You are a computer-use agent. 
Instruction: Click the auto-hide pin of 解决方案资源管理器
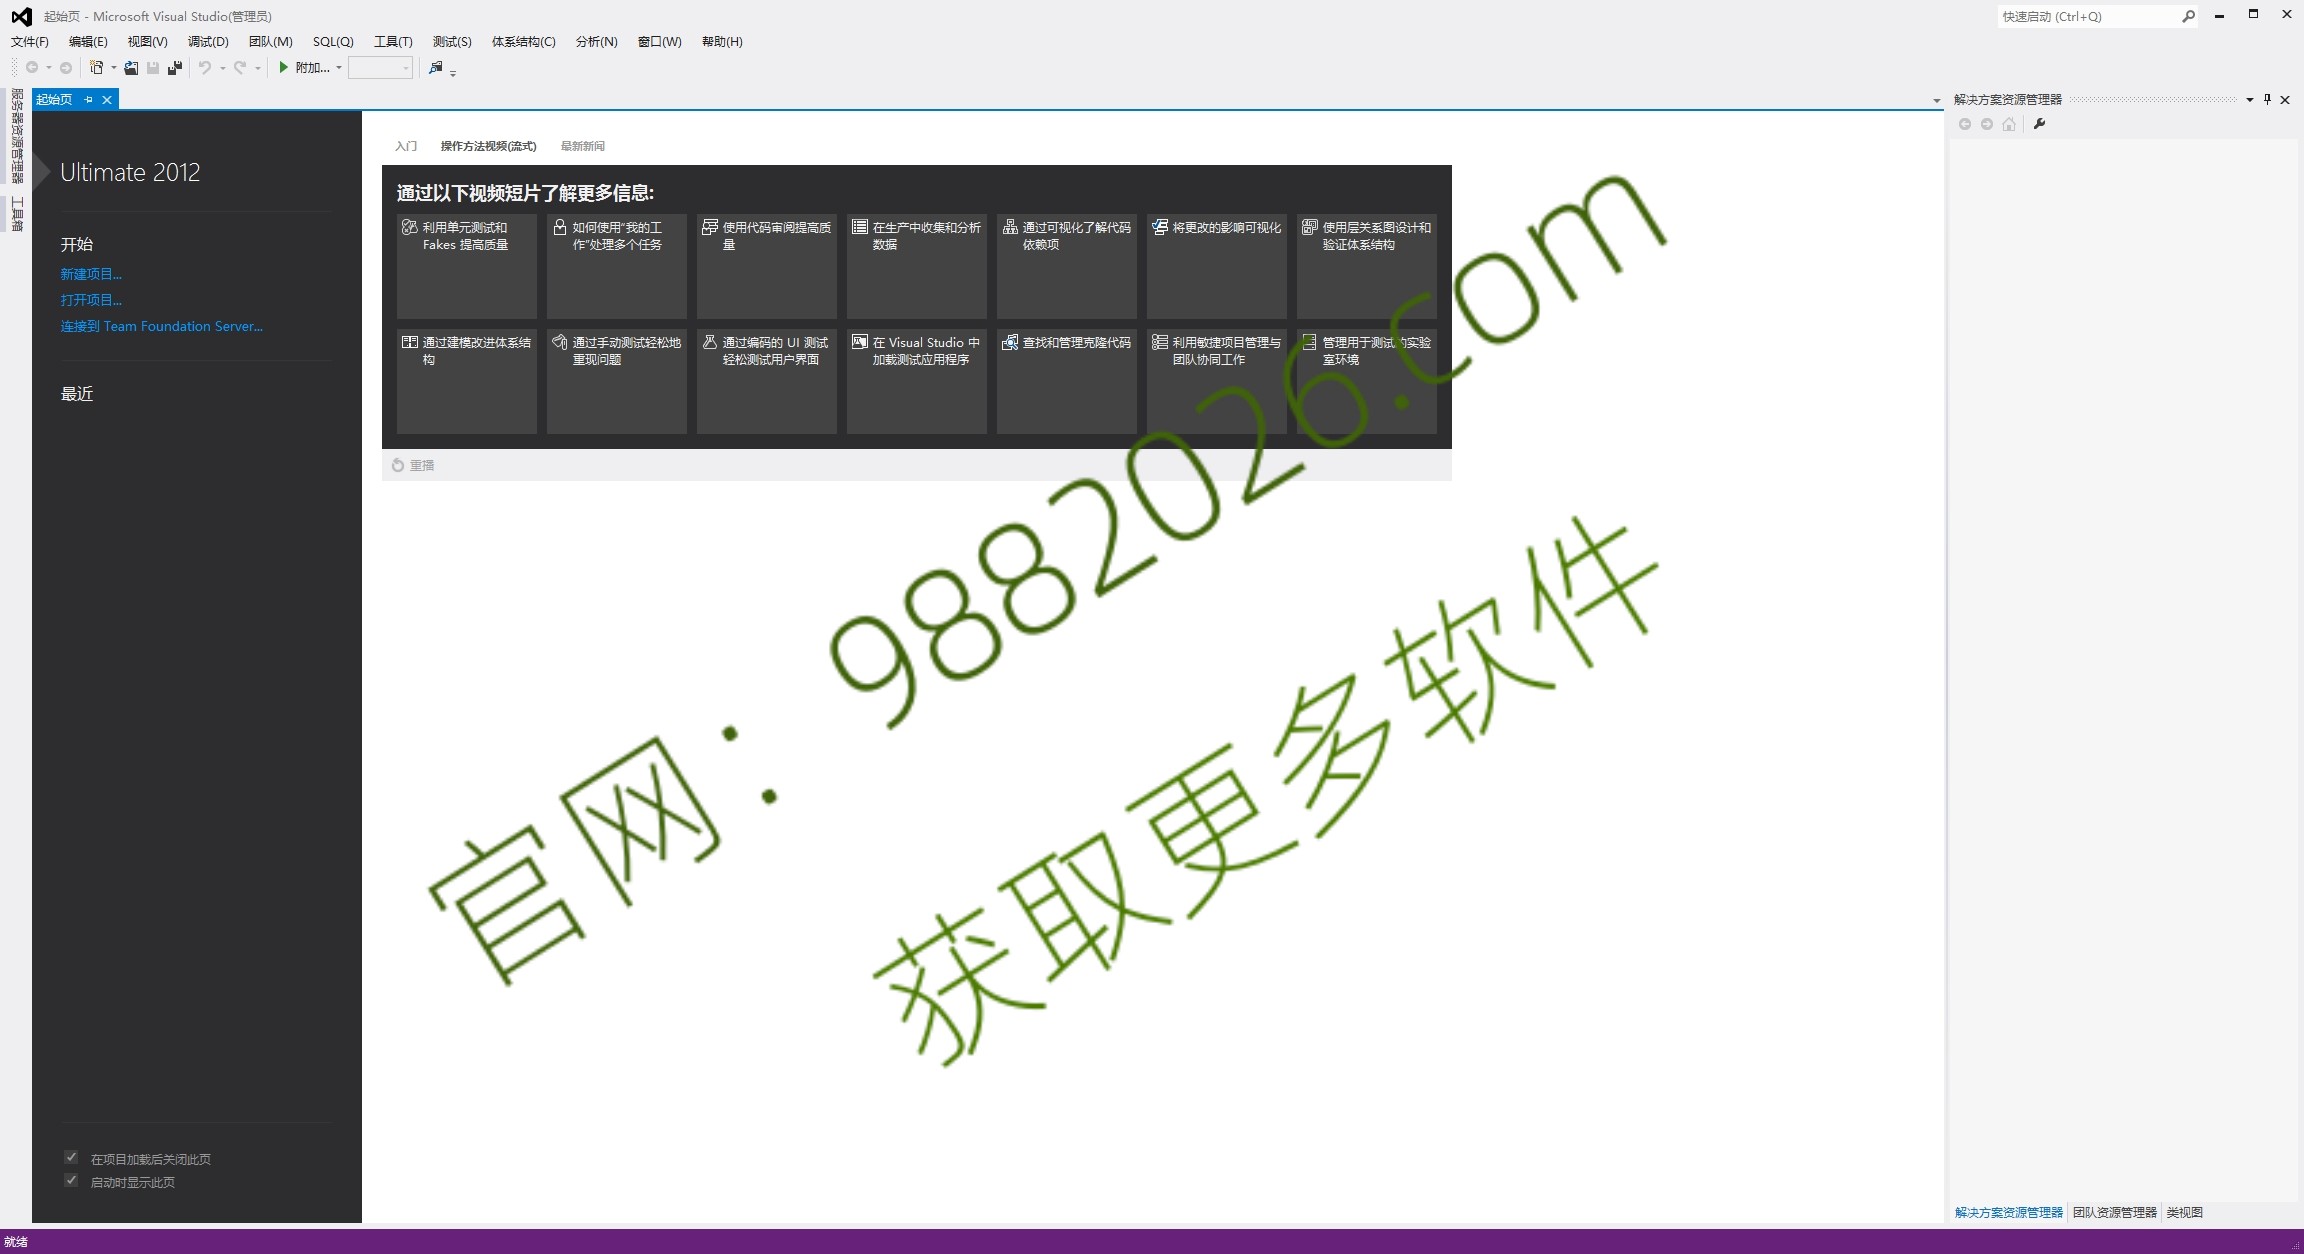[2267, 99]
